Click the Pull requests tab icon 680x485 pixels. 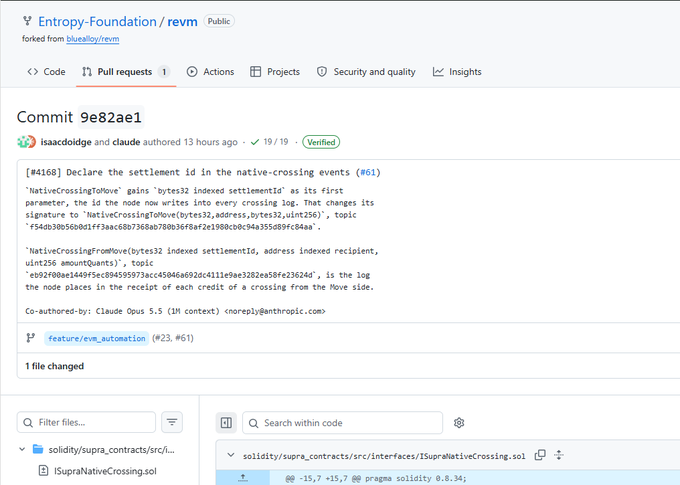tap(87, 72)
